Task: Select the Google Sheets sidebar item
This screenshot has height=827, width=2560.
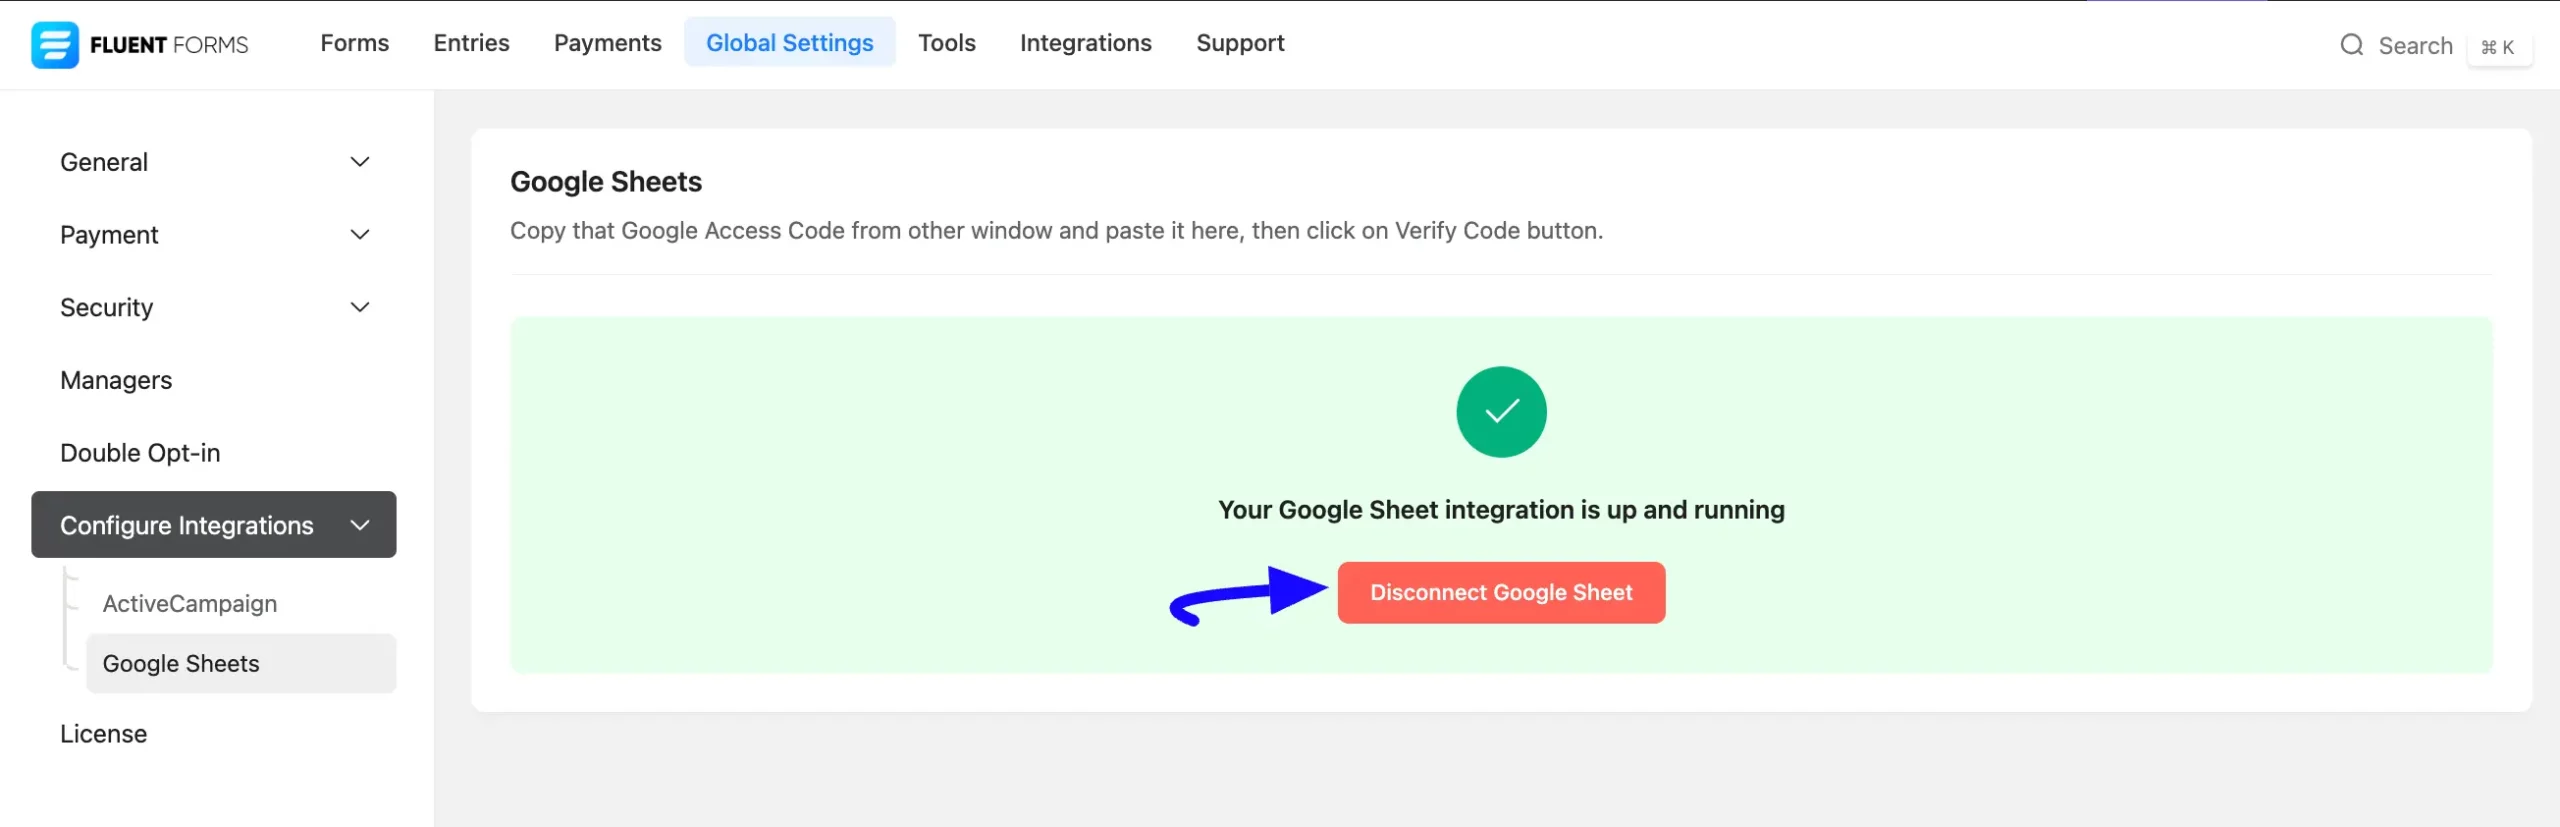Action: pos(241,664)
